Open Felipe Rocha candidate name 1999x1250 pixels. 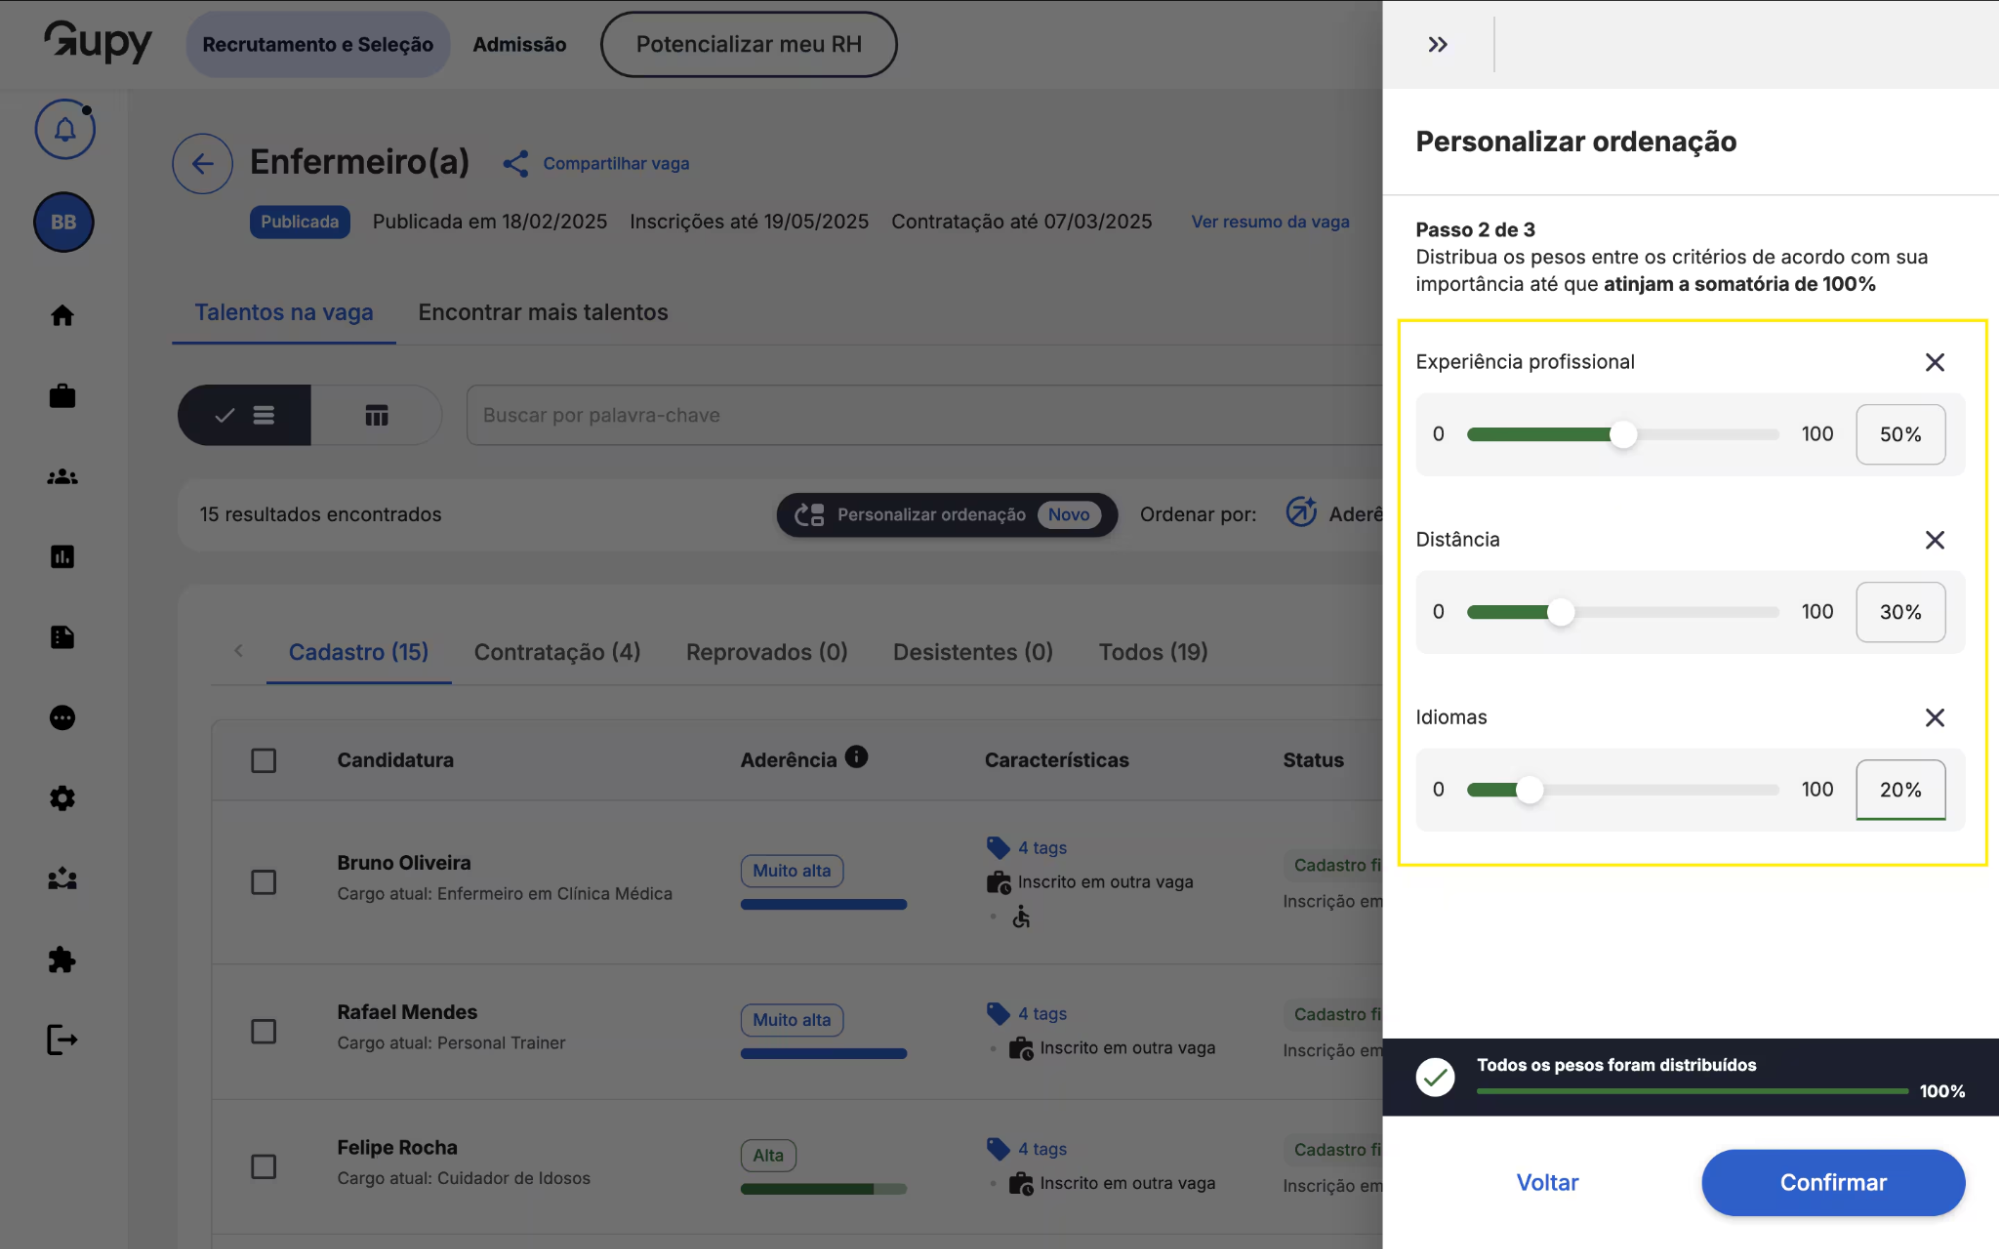(397, 1148)
